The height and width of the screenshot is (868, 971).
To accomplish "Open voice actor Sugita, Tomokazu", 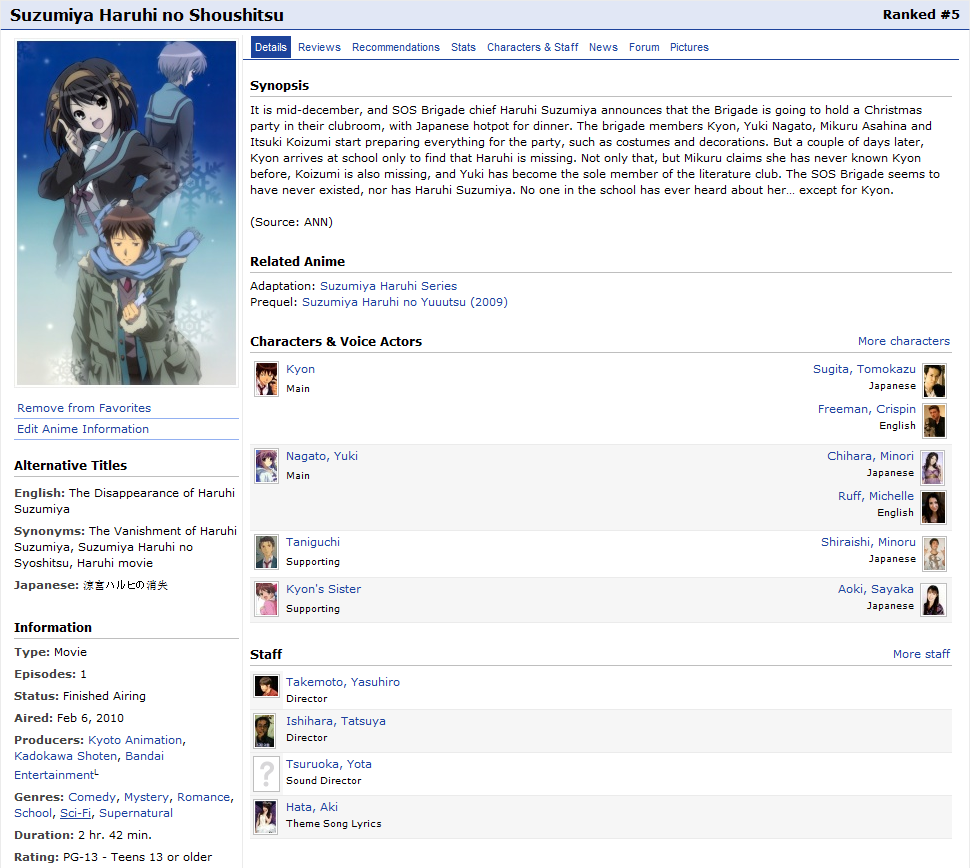I will (x=864, y=369).
